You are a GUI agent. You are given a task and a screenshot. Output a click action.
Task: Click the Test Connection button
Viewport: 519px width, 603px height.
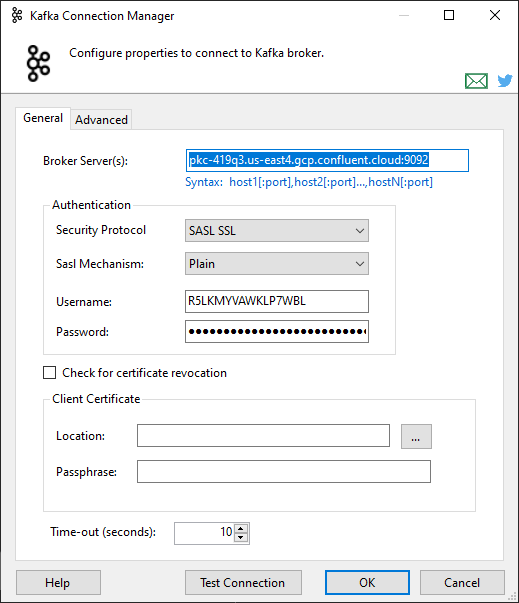(x=243, y=583)
